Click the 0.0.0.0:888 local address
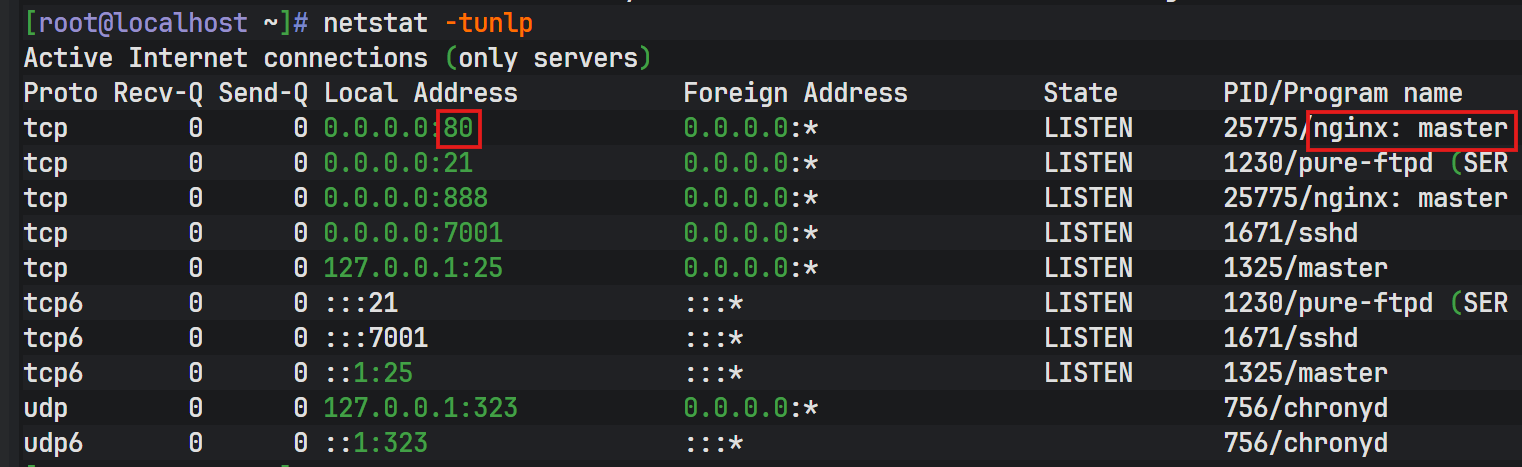The image size is (1522, 467). tap(406, 198)
